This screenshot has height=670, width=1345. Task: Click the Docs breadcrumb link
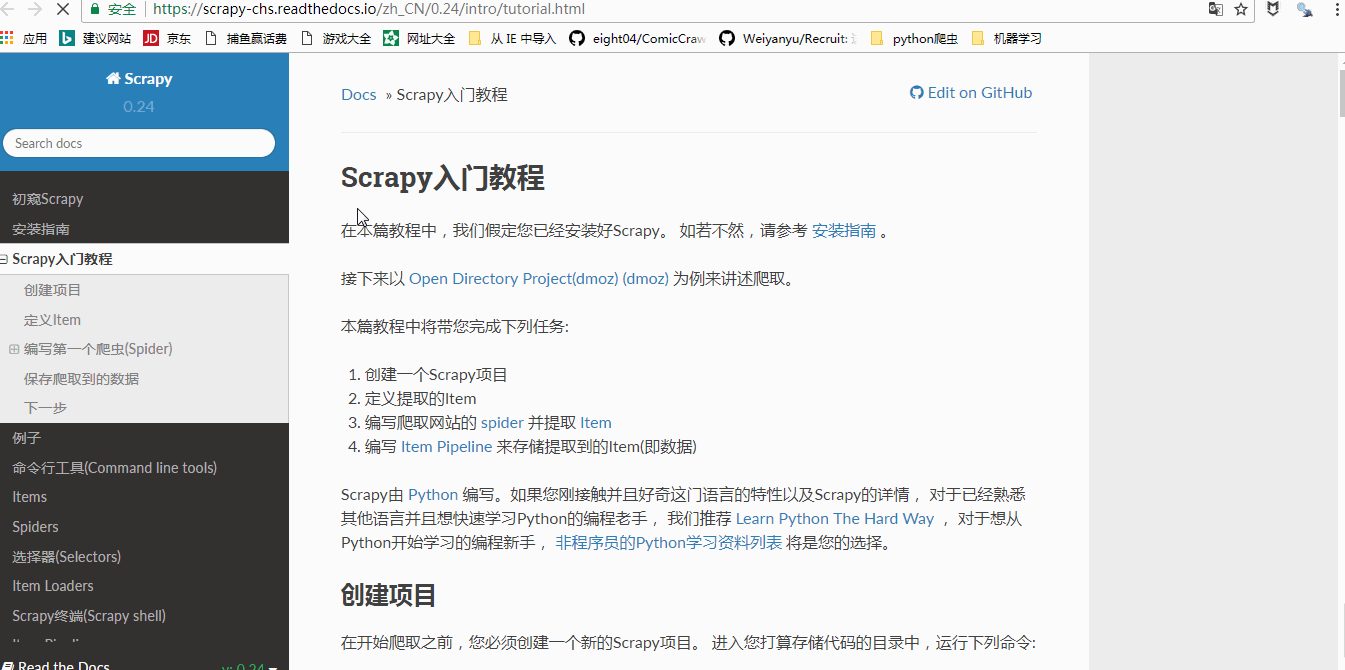(359, 95)
